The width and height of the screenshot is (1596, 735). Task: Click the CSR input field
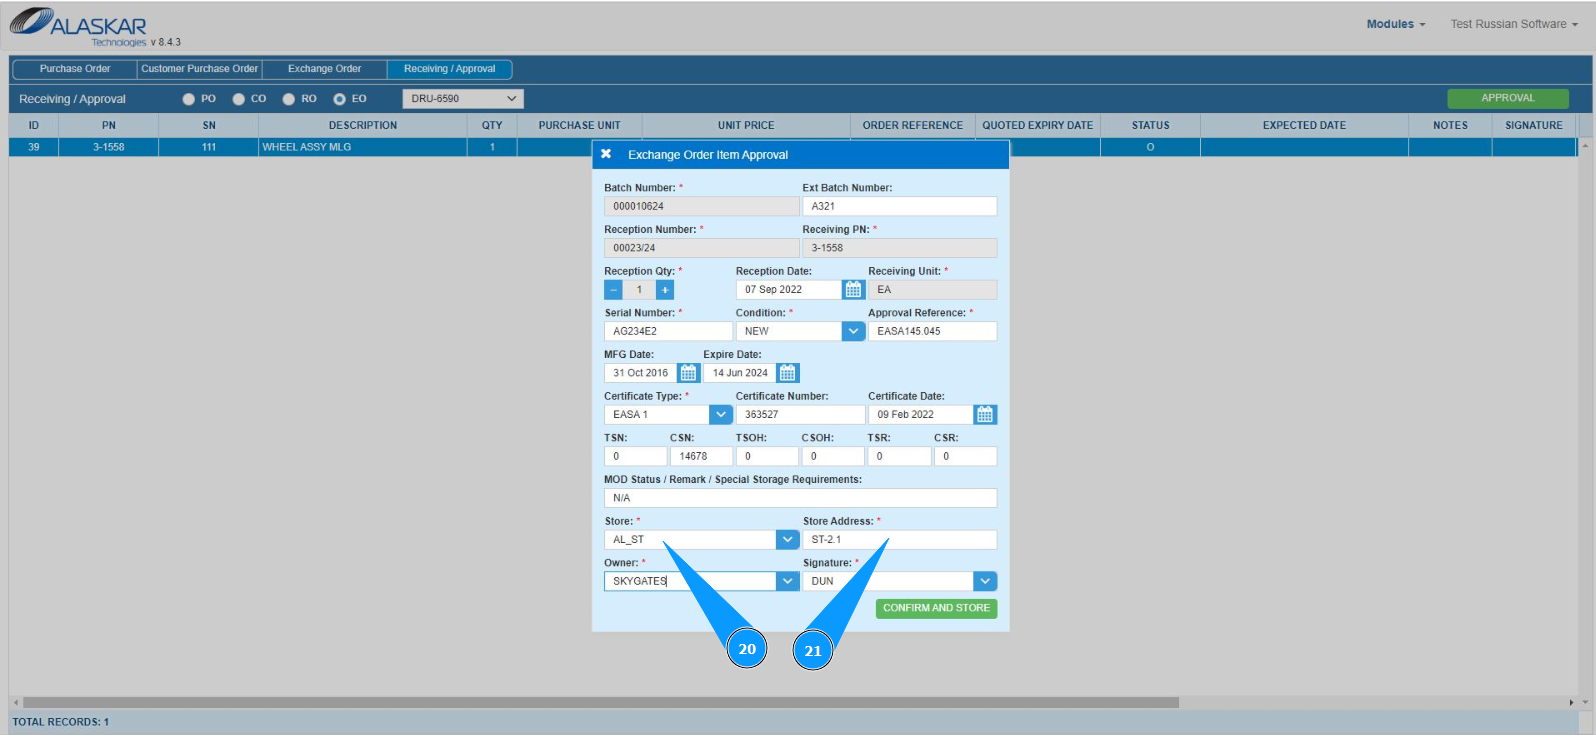(965, 456)
